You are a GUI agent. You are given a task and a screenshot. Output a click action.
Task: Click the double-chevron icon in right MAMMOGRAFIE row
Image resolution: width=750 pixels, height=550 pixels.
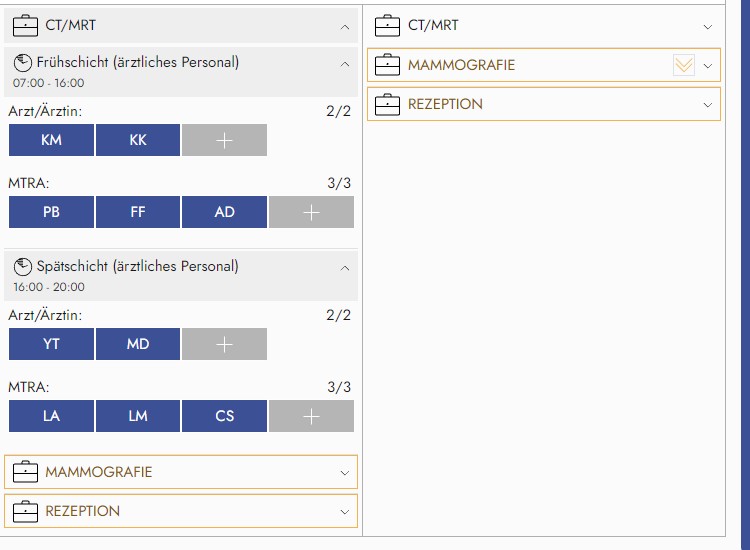point(684,65)
